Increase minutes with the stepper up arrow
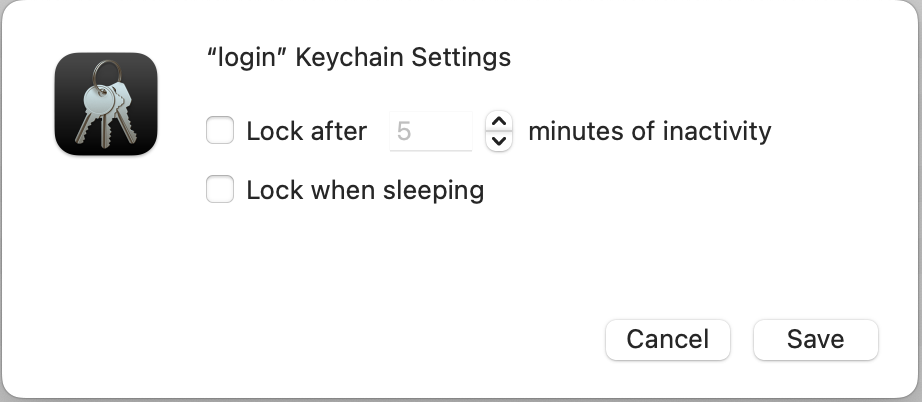Viewport: 922px width, 402px height. pos(499,121)
